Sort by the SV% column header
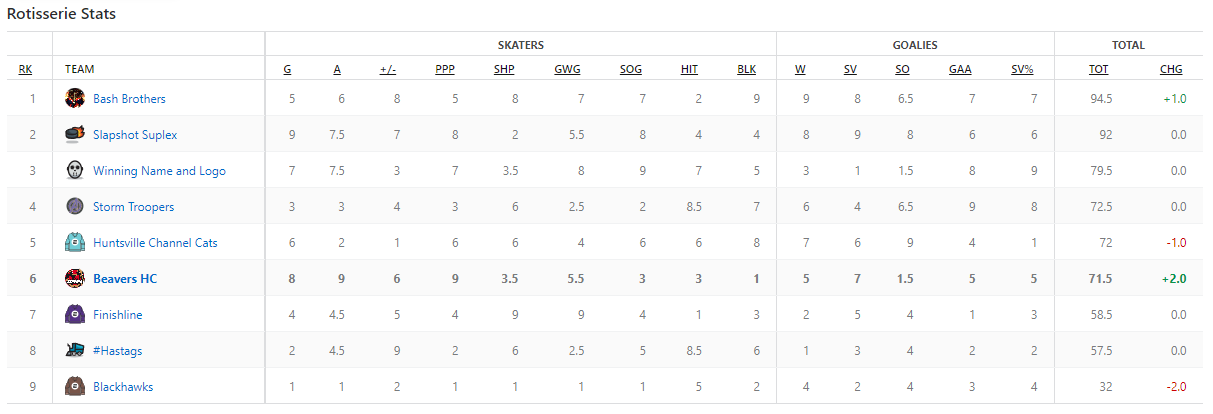Screen dimensions: 1213x414 pyautogui.click(x=1022, y=70)
